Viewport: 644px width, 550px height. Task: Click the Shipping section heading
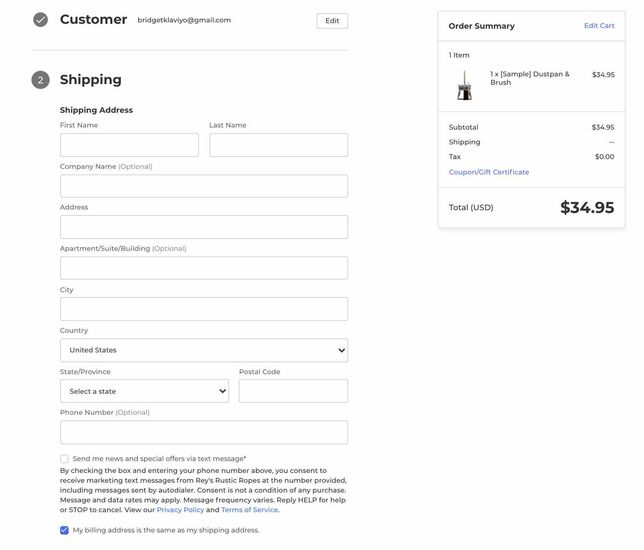tap(91, 80)
